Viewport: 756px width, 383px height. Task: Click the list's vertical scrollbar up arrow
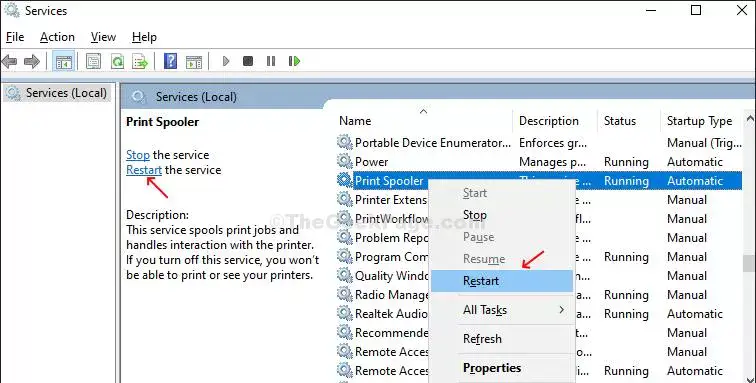(x=750, y=118)
